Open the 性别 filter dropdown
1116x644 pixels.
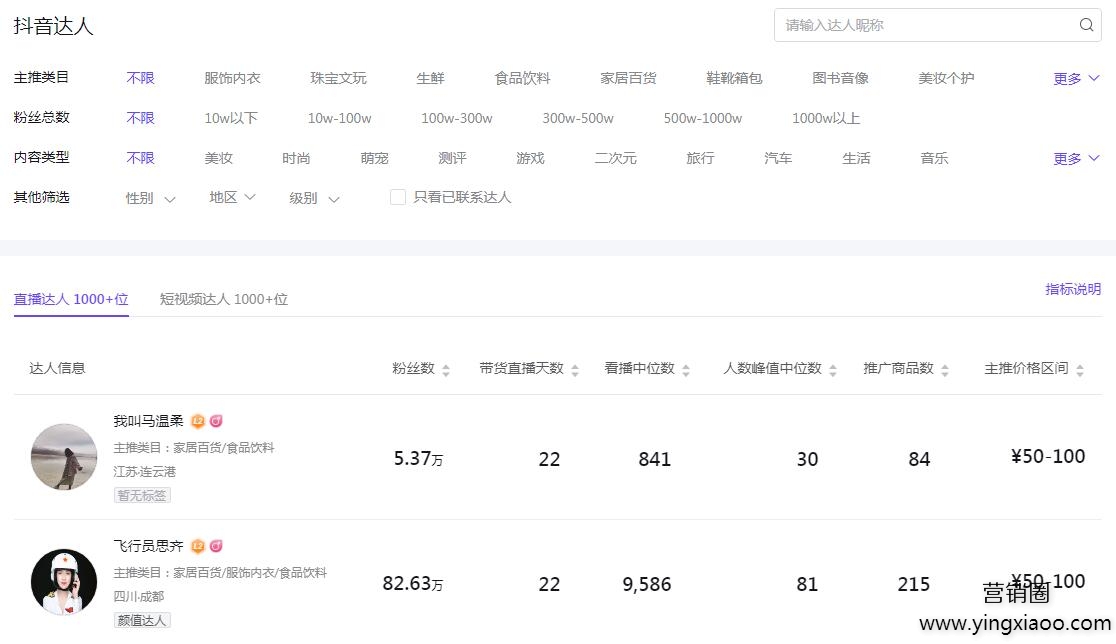[150, 198]
